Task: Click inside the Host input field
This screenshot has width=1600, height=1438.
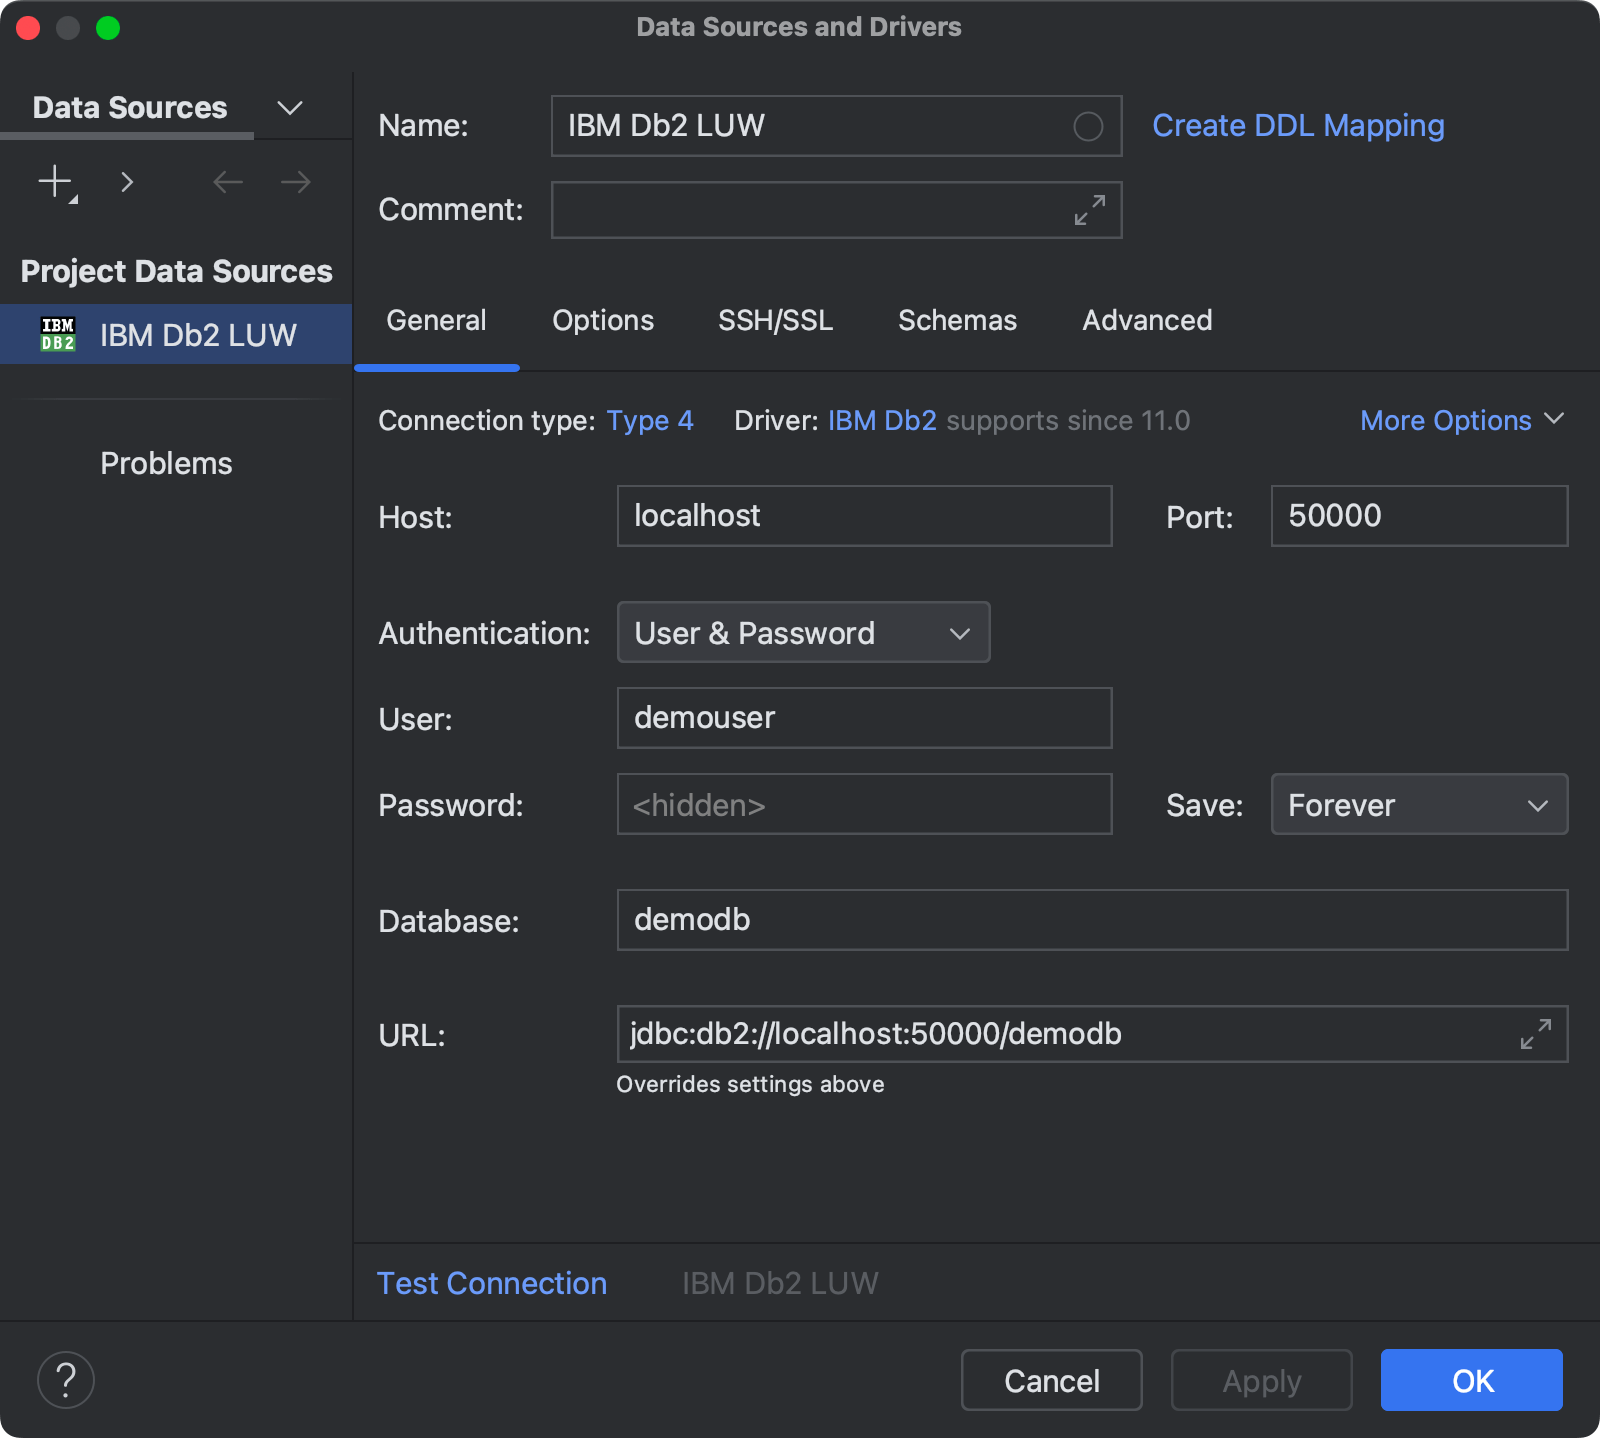Action: pyautogui.click(x=863, y=516)
